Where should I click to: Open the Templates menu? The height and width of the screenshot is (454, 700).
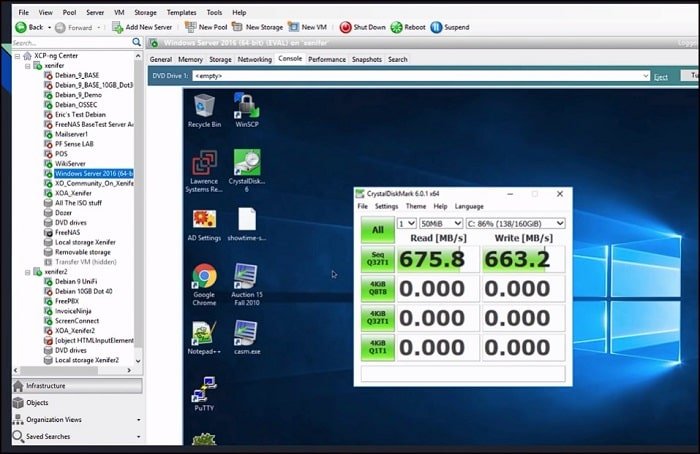click(181, 12)
